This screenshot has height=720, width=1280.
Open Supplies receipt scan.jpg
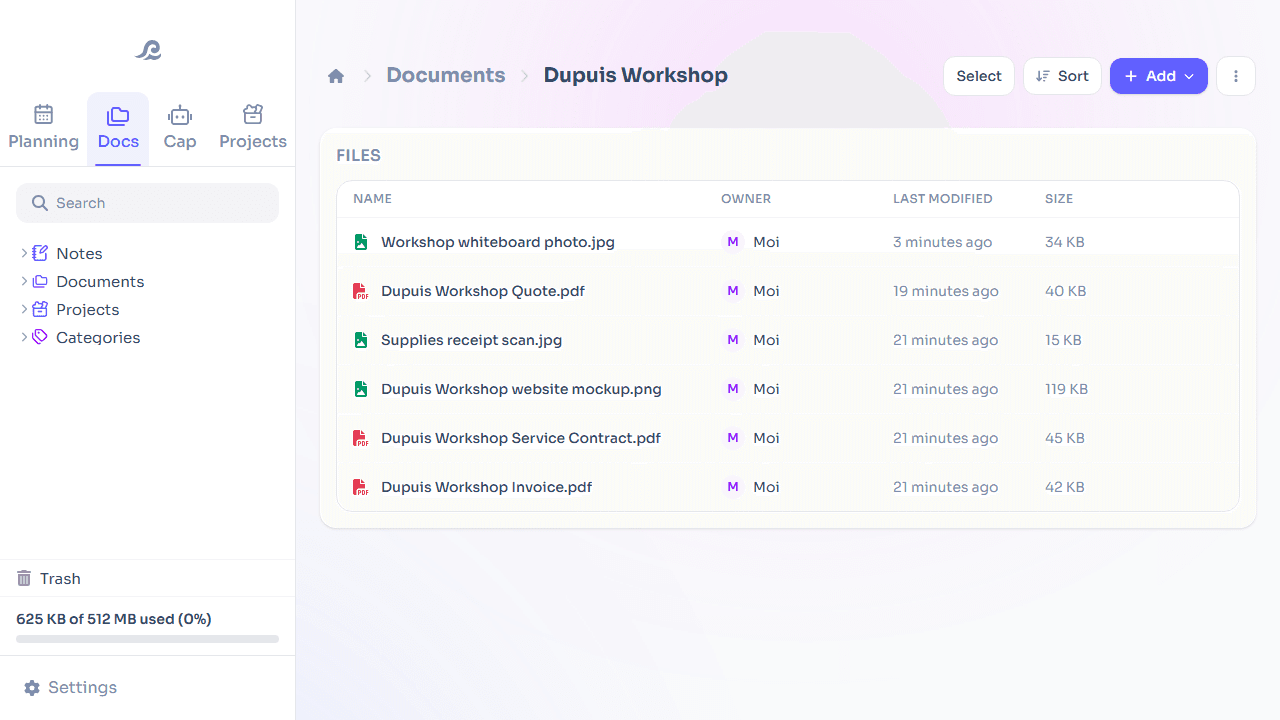pos(472,340)
